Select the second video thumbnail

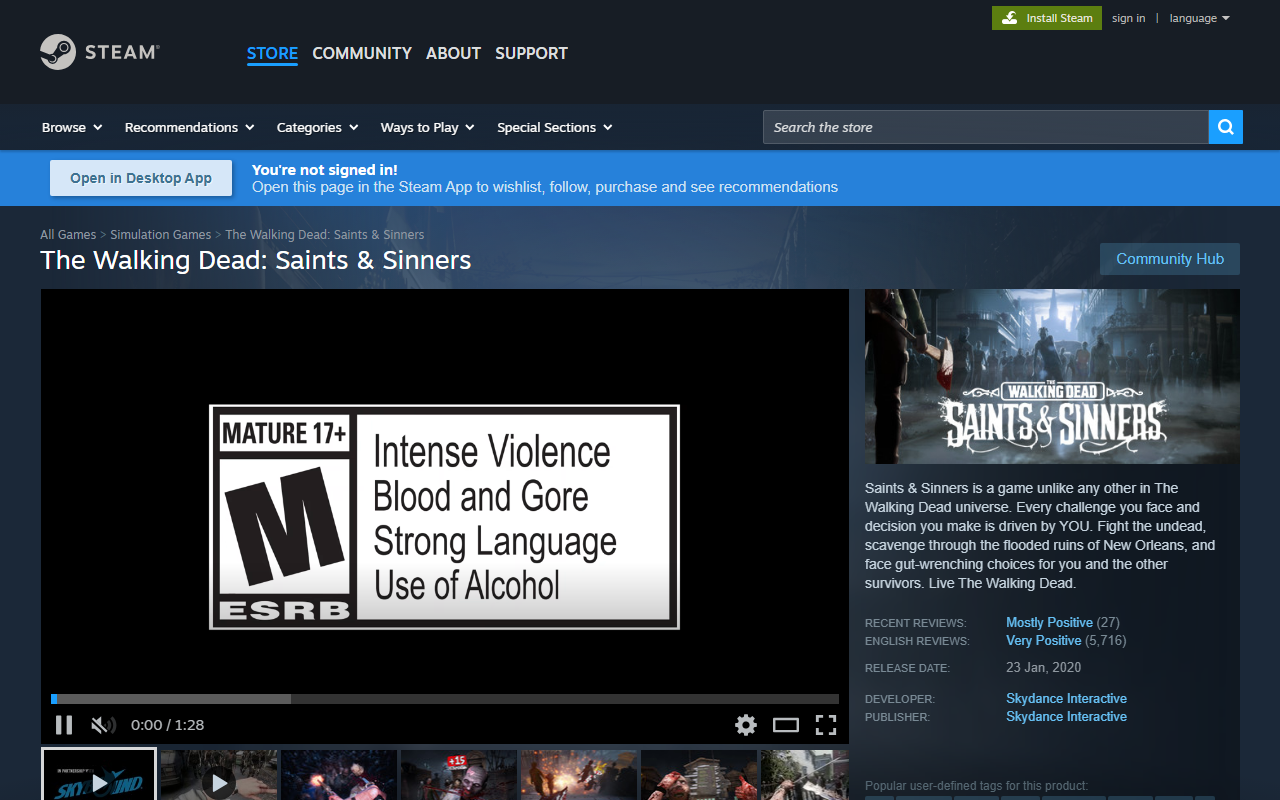click(x=219, y=775)
